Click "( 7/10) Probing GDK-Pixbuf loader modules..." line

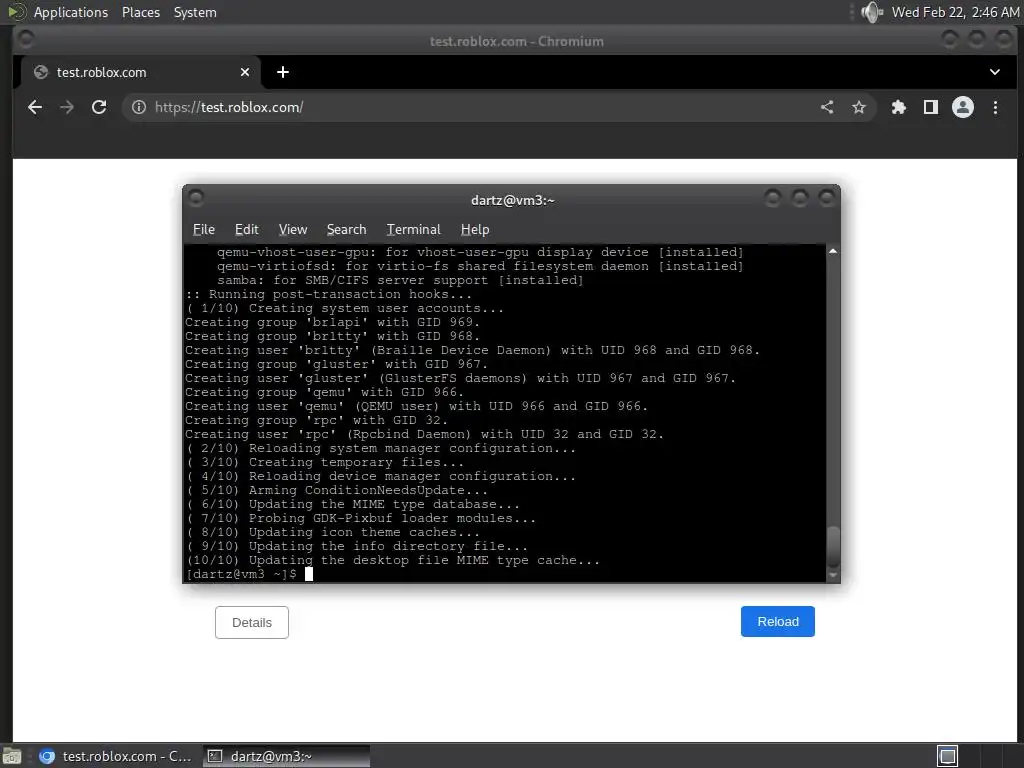pos(361,518)
